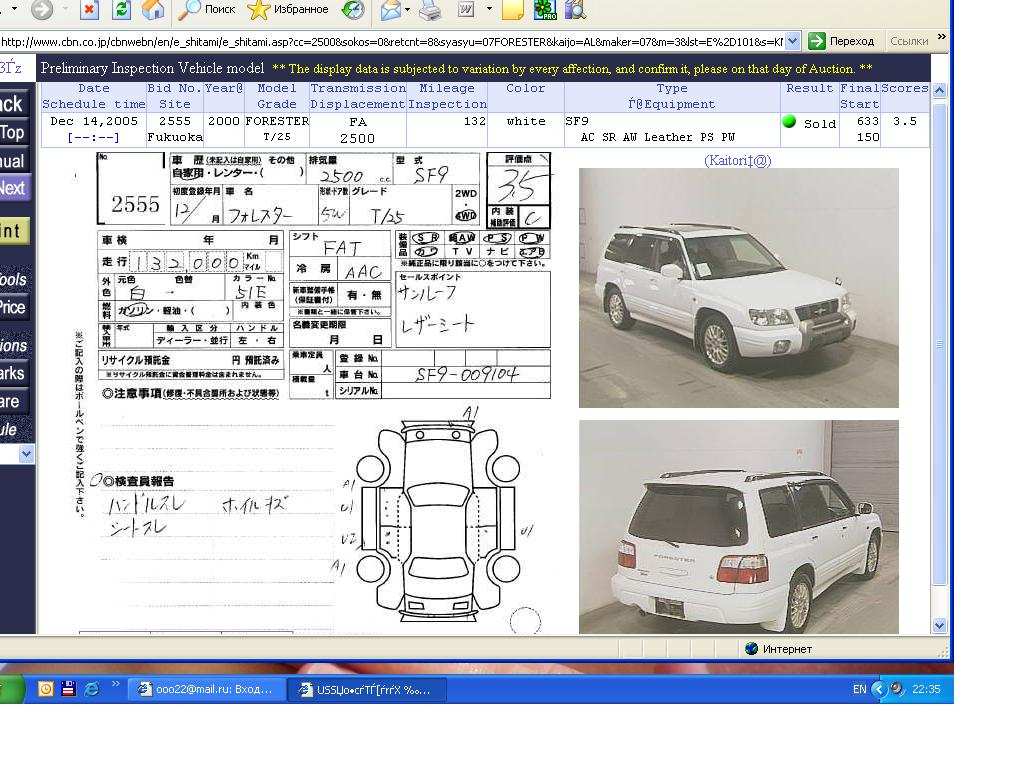Click the vertical scrollbar track of the page
Viewport: 1024px width, 768px height.
(x=939, y=358)
